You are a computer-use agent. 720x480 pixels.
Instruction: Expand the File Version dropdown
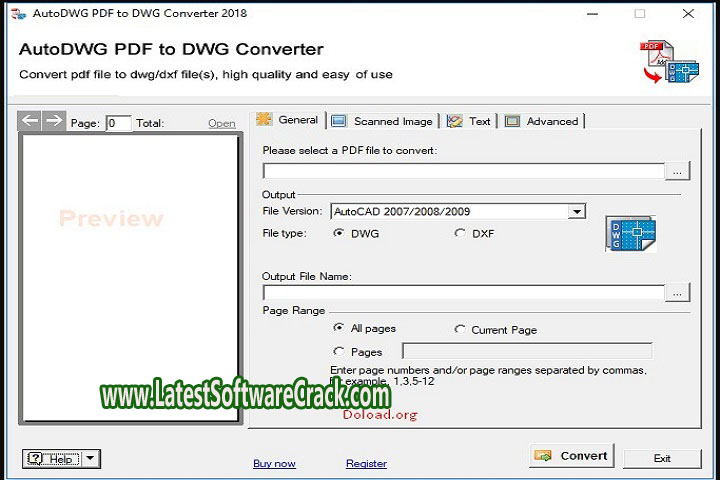pos(576,211)
